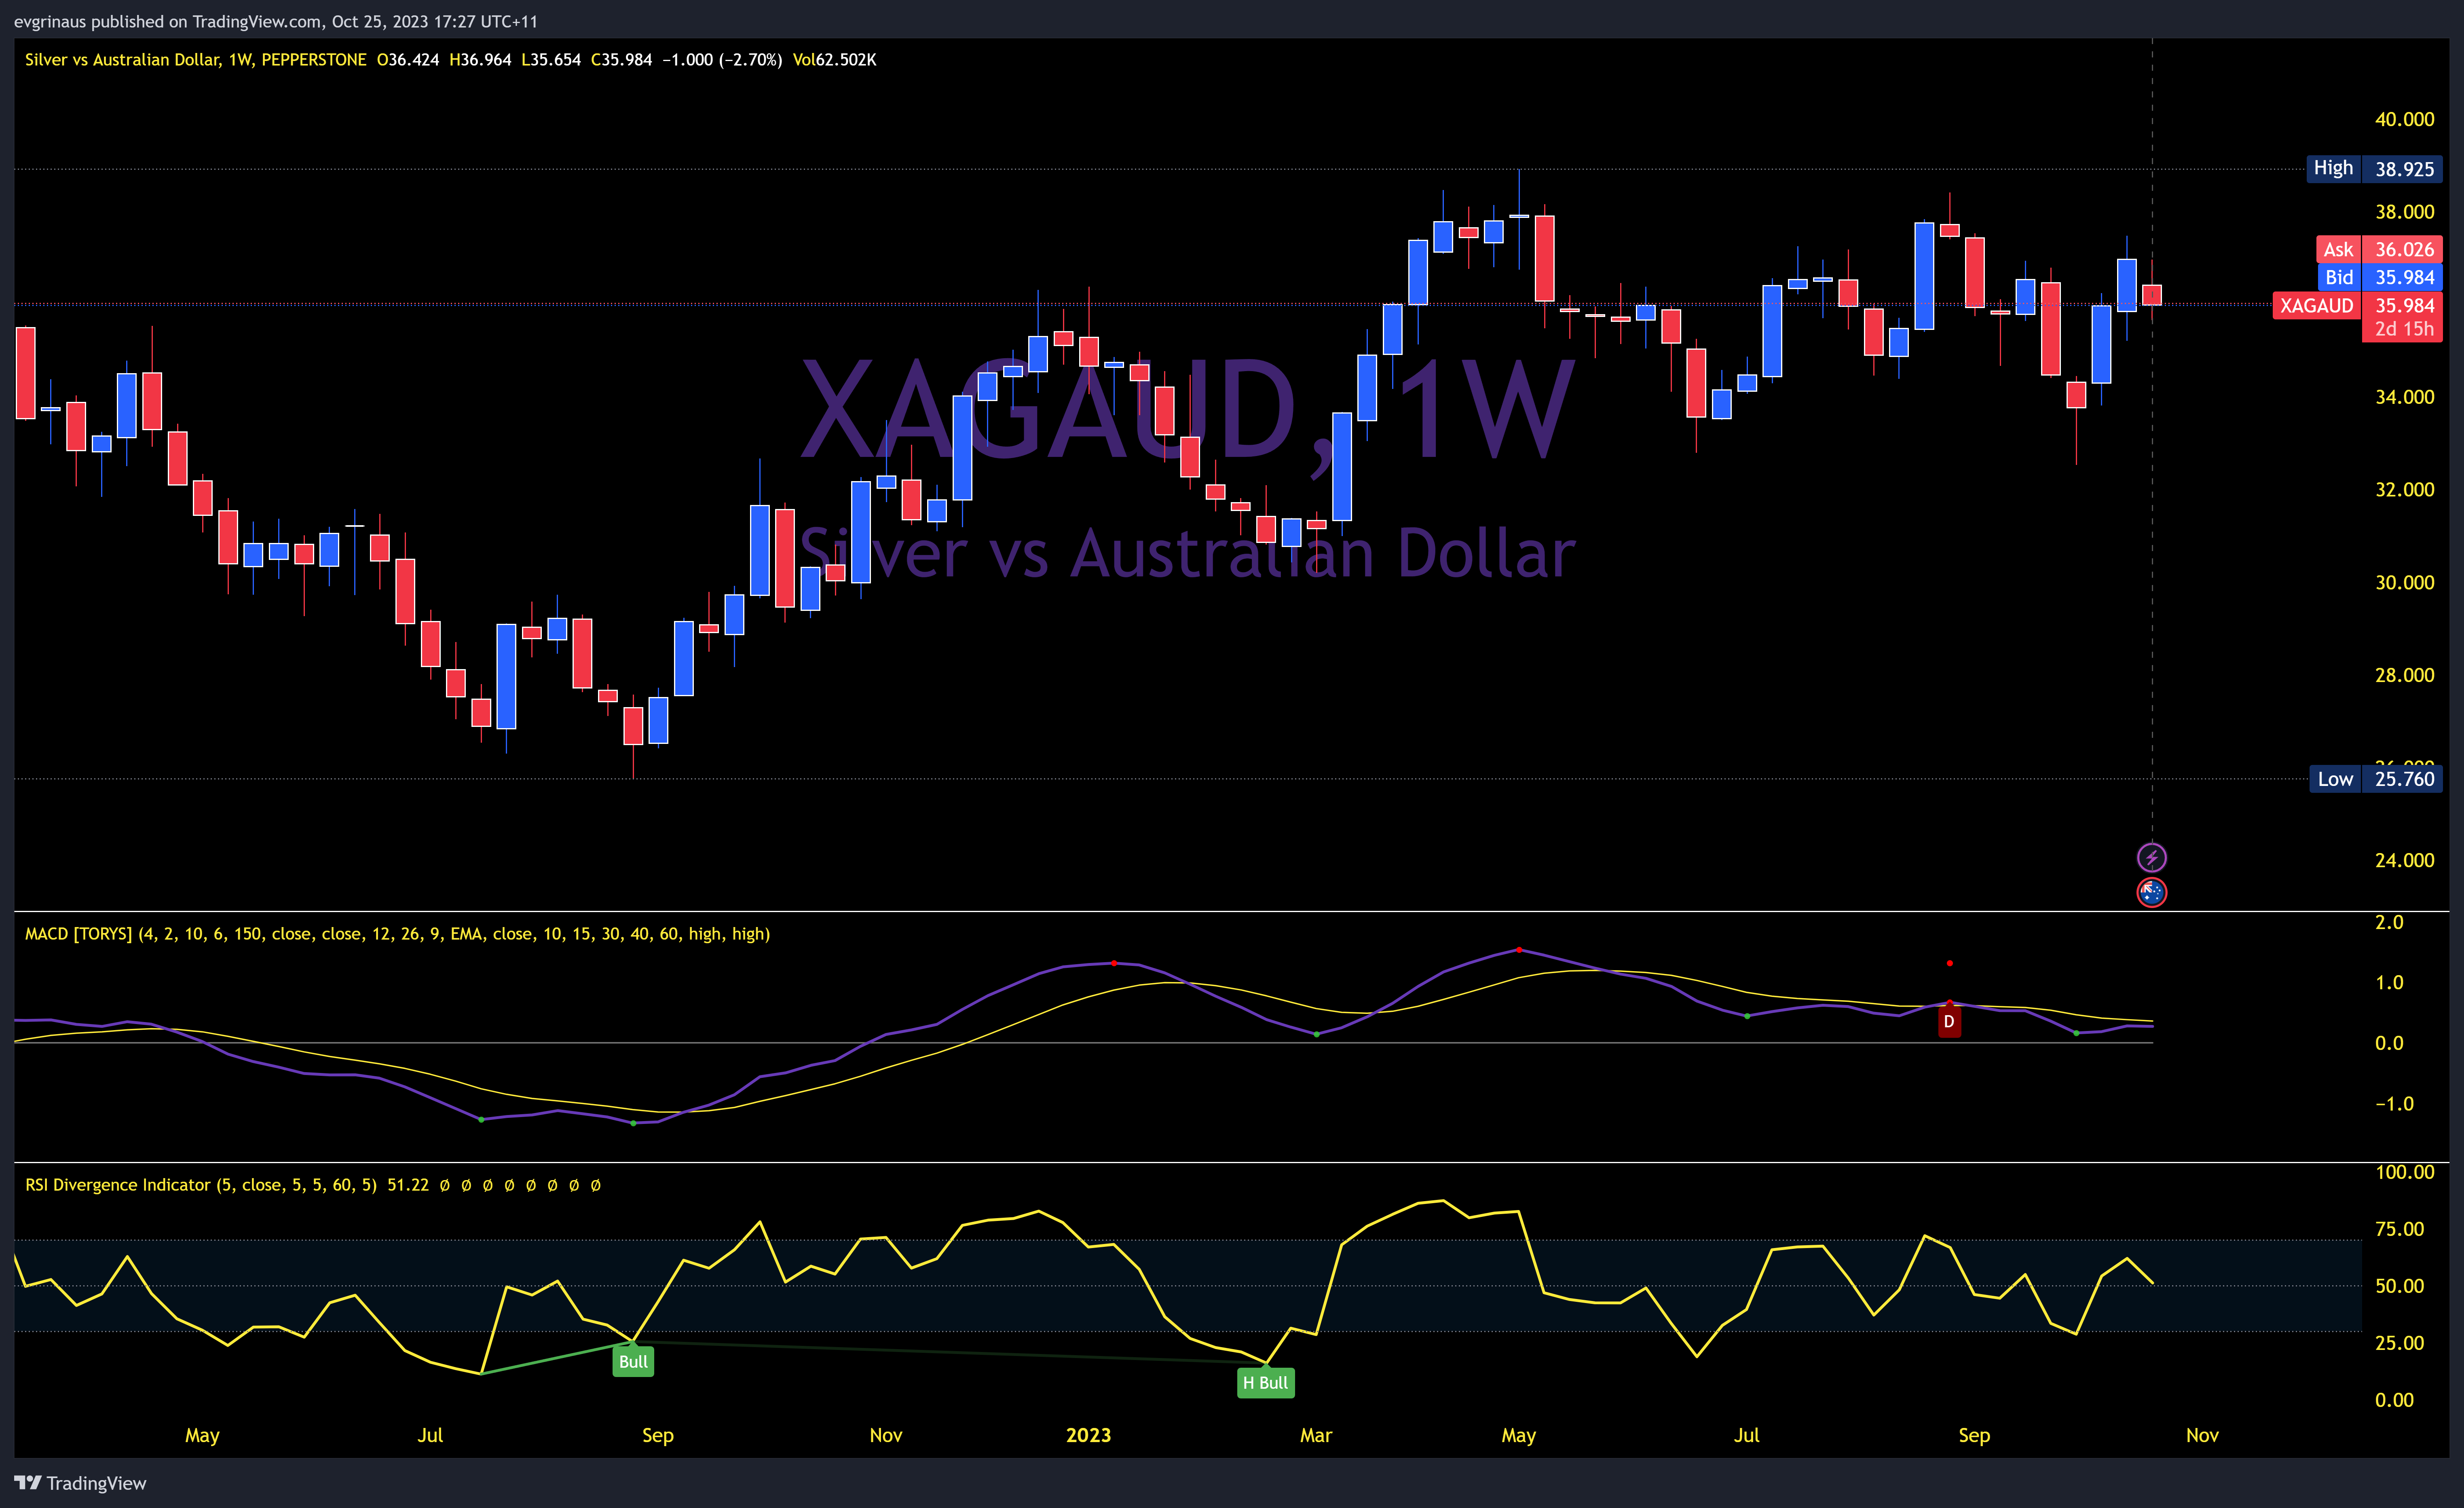Click the RSI Divergence Indicator legend

(201, 1185)
